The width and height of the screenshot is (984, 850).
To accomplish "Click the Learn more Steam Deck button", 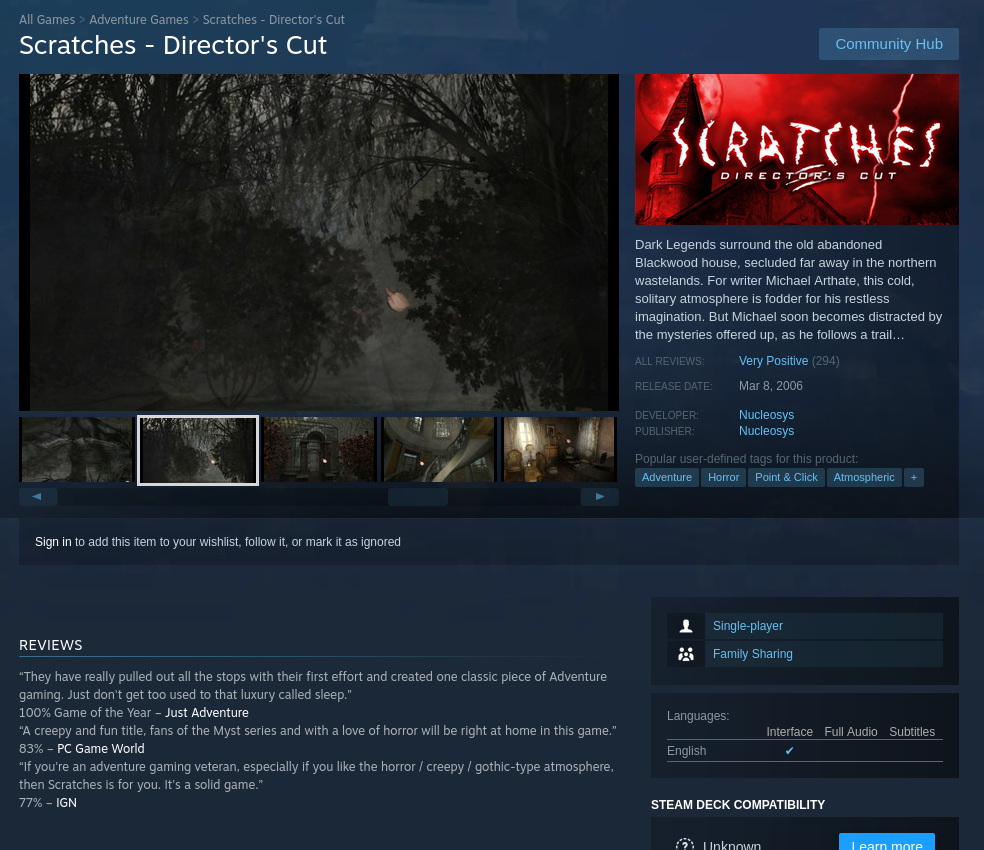I will click(887, 842).
